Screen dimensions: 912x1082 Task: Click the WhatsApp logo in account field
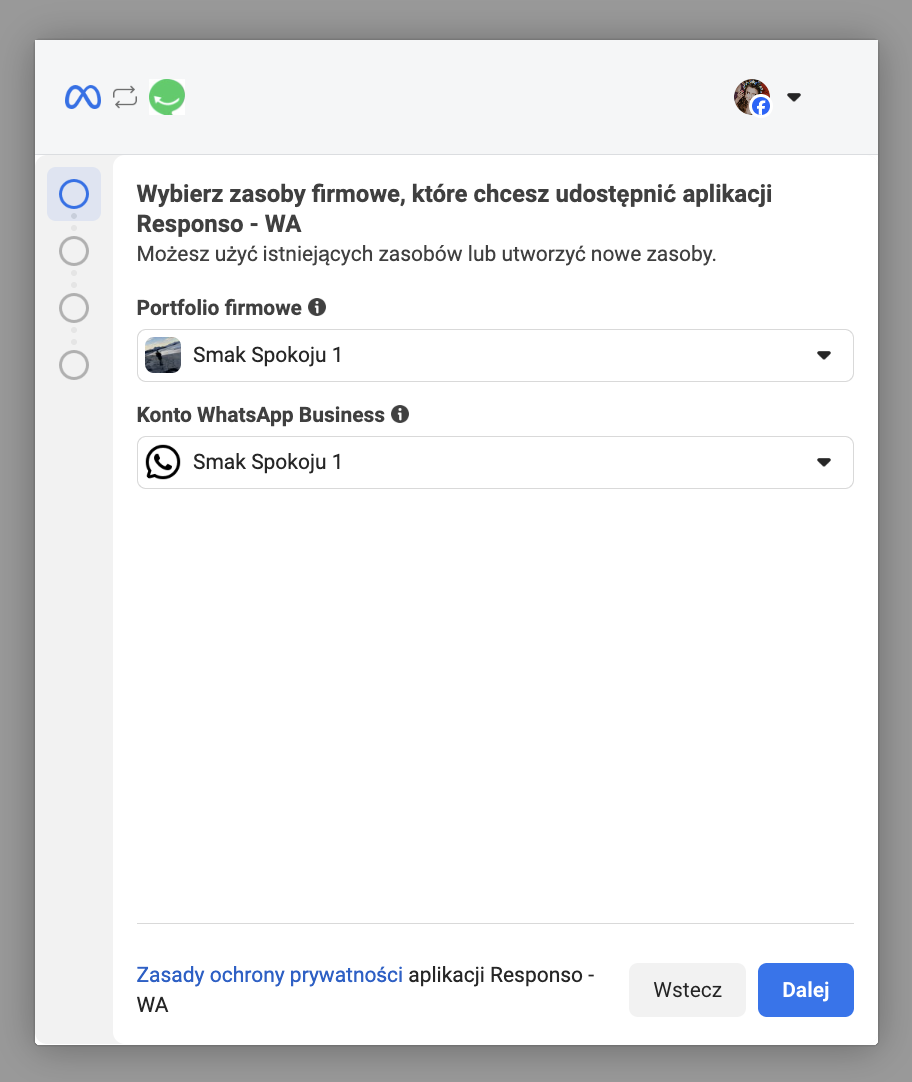tap(163, 462)
